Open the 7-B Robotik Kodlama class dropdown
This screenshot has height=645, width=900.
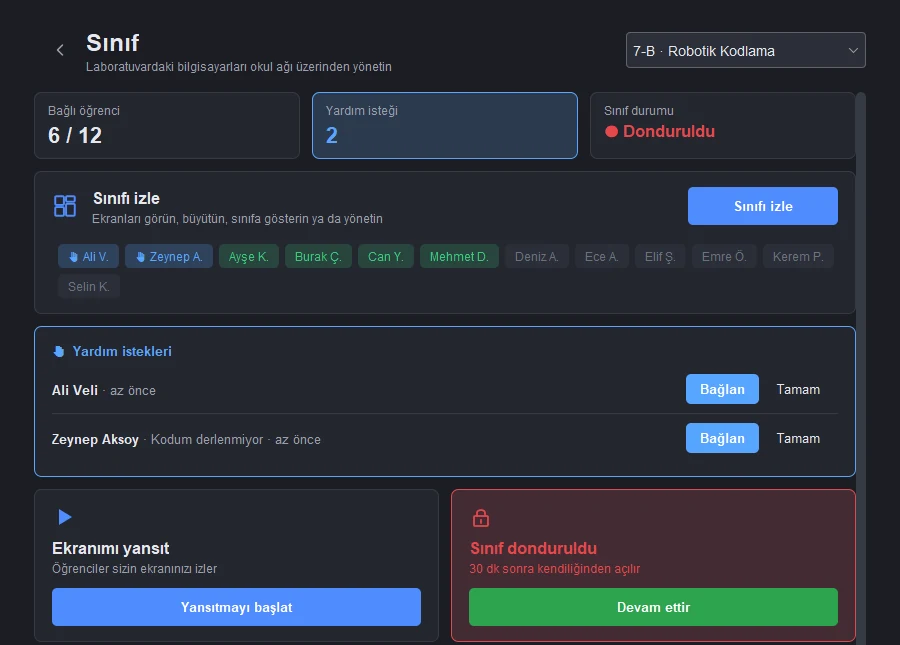746,50
